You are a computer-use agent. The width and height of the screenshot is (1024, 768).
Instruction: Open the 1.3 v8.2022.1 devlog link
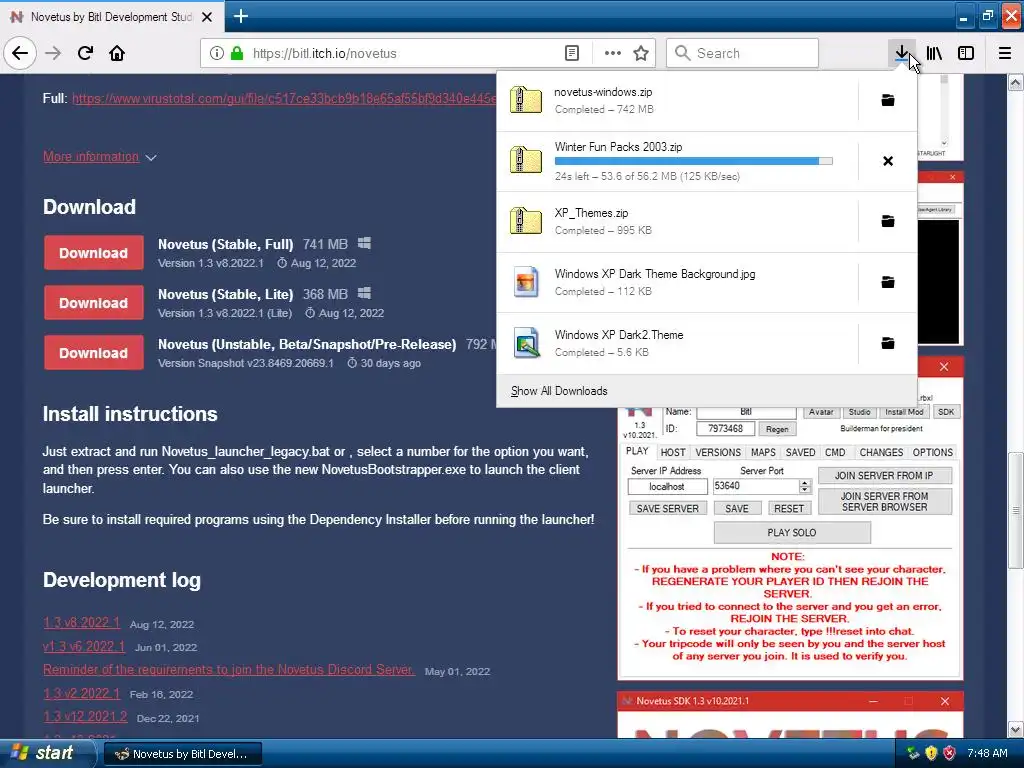(x=82, y=622)
